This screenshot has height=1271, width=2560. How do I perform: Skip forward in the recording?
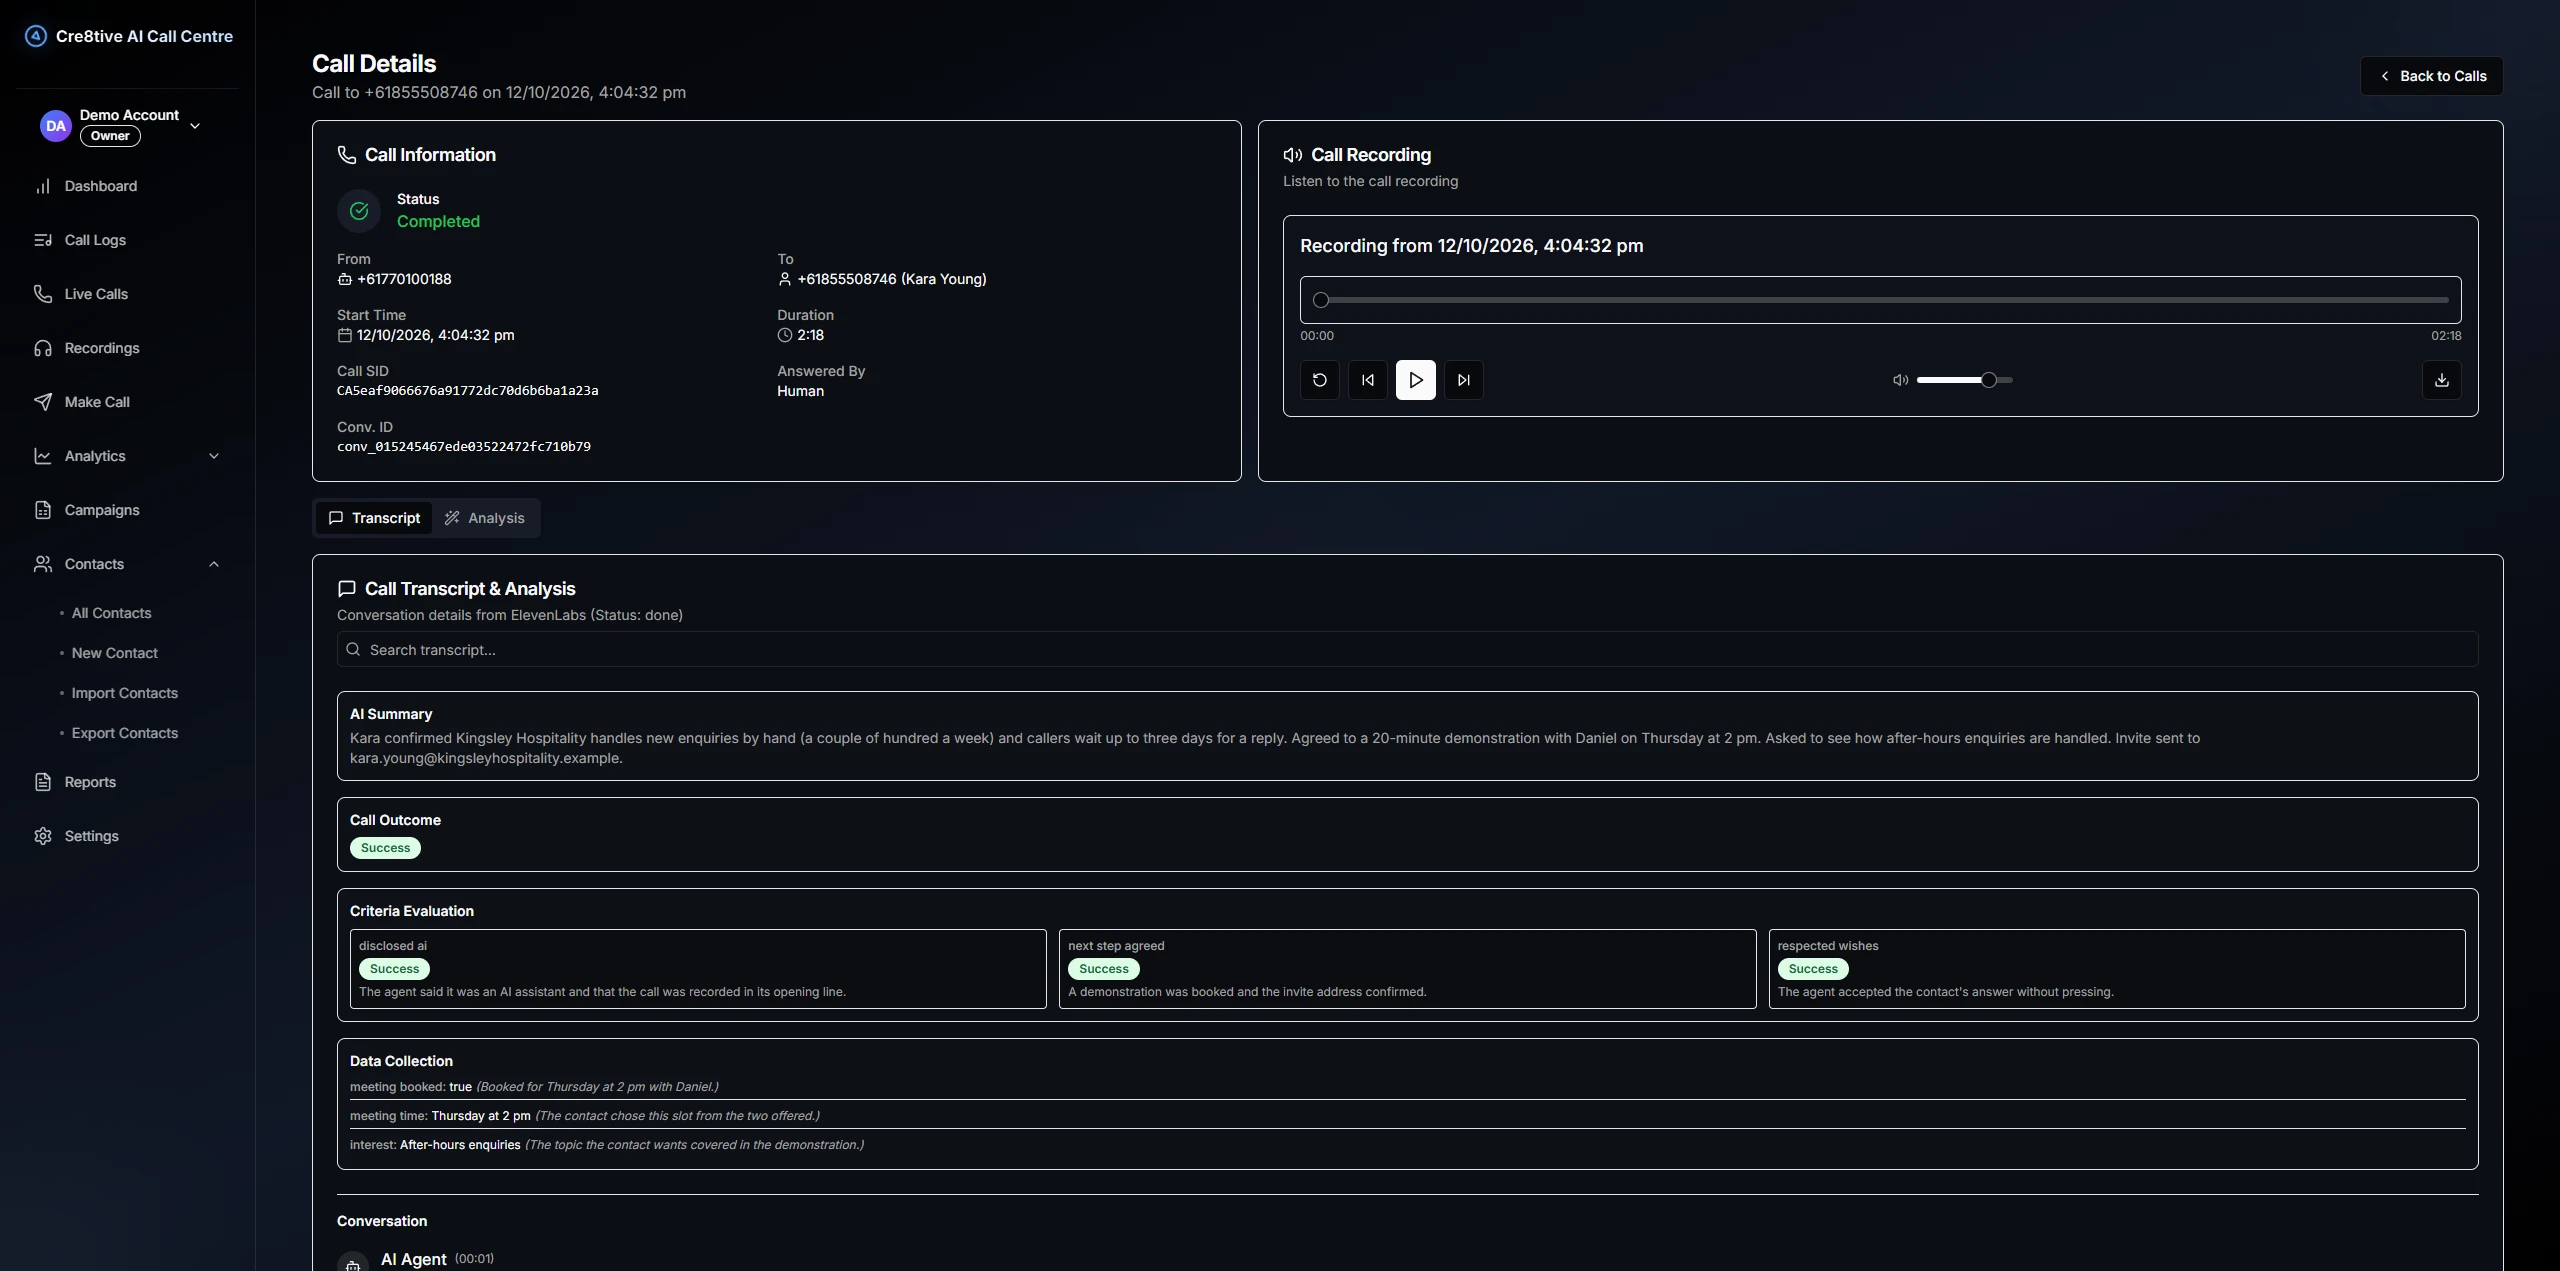pyautogui.click(x=1464, y=380)
